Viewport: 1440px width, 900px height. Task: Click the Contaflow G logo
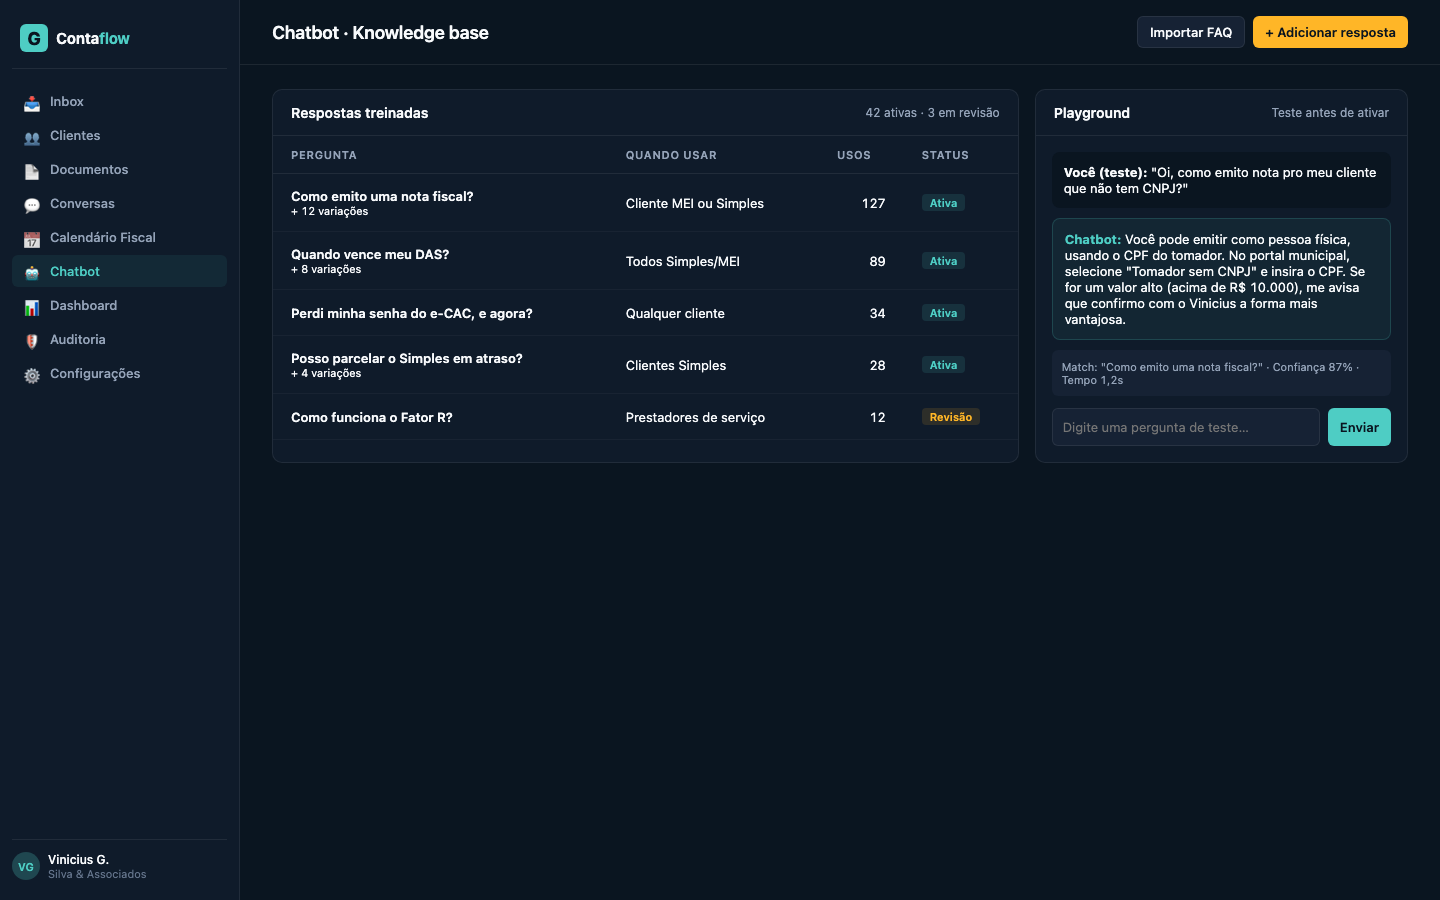(33, 37)
